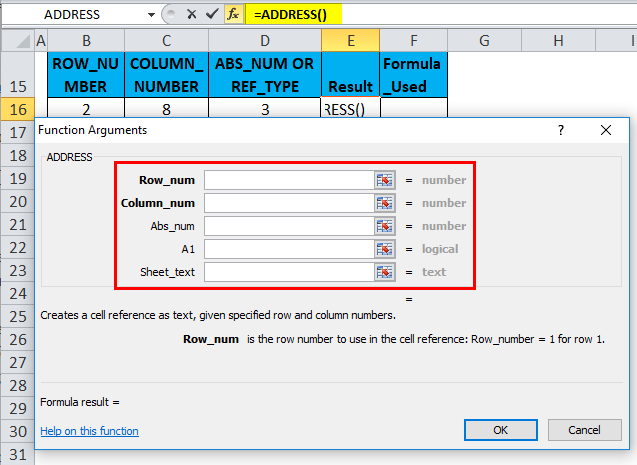This screenshot has height=465, width=637.
Task: Click the A1 input field
Action: coord(289,249)
